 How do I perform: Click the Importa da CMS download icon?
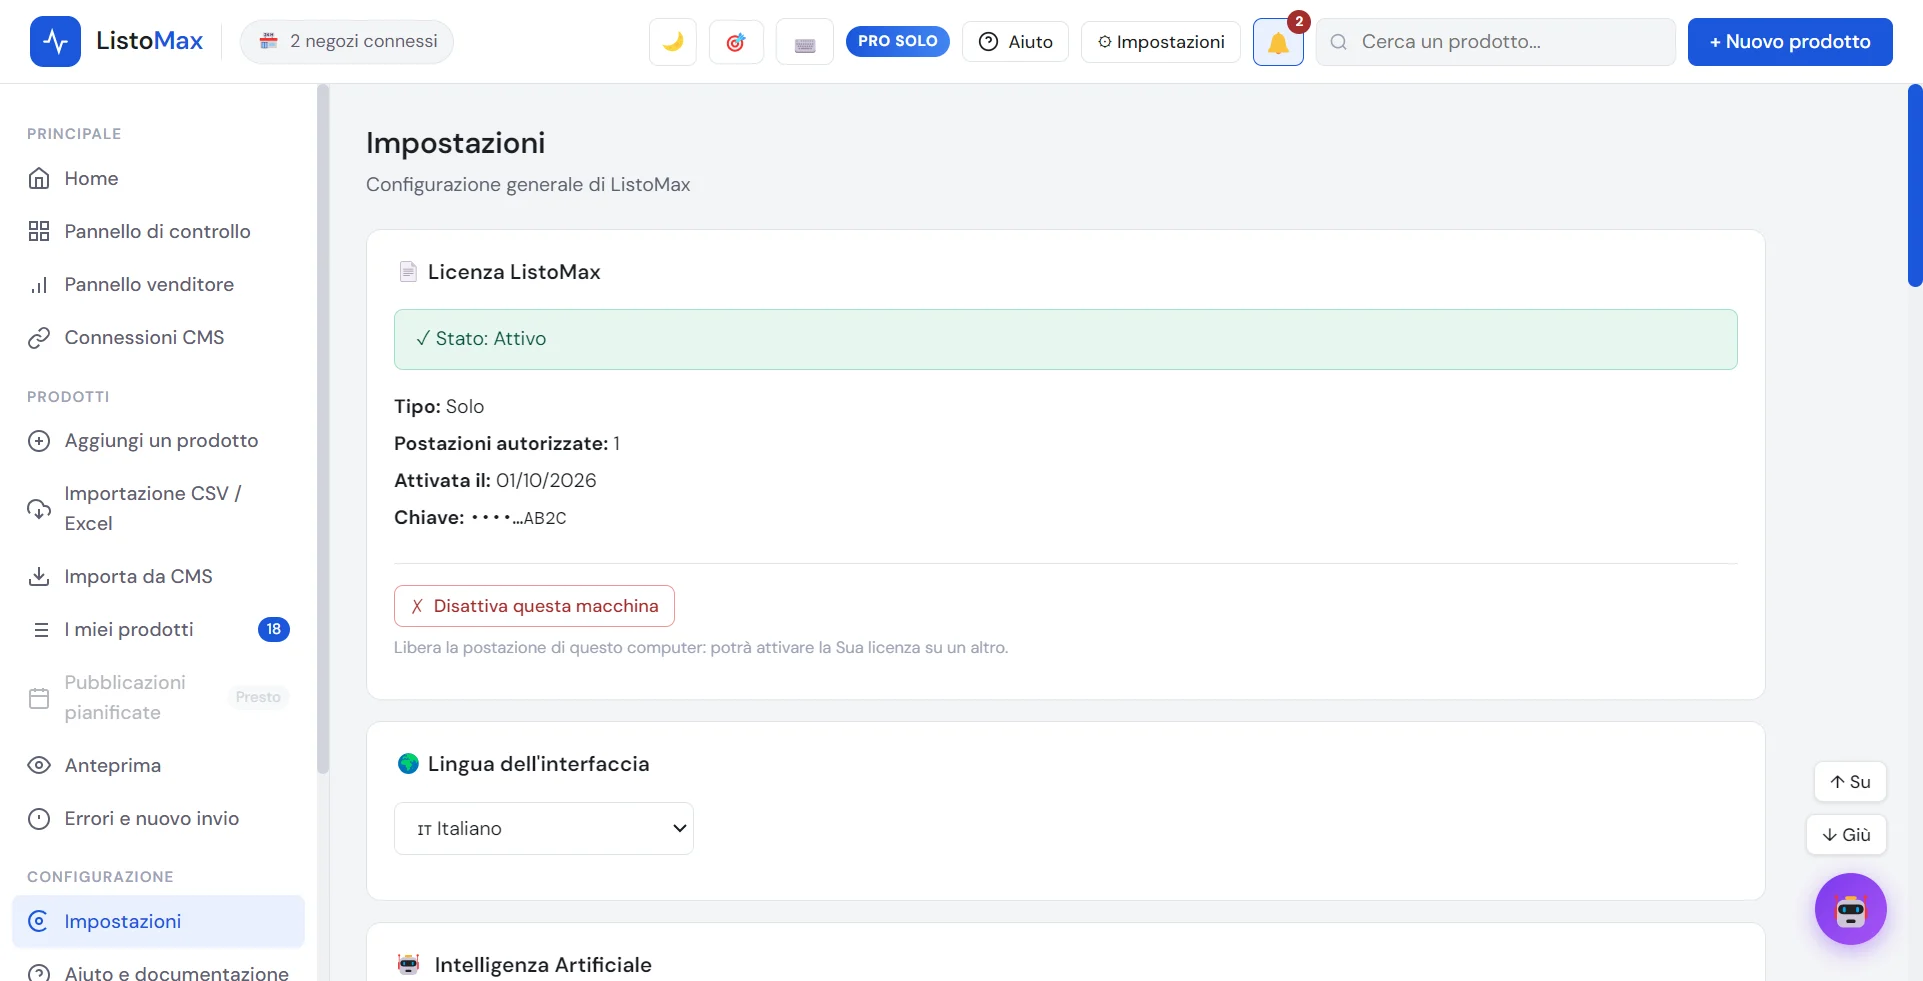coord(39,576)
